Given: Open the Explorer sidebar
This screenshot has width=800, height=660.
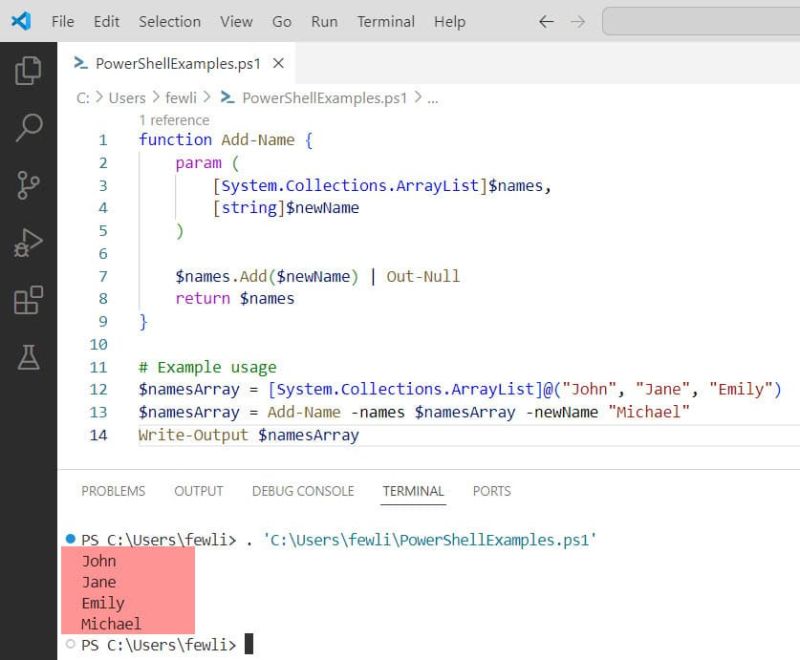Looking at the screenshot, I should (x=29, y=70).
